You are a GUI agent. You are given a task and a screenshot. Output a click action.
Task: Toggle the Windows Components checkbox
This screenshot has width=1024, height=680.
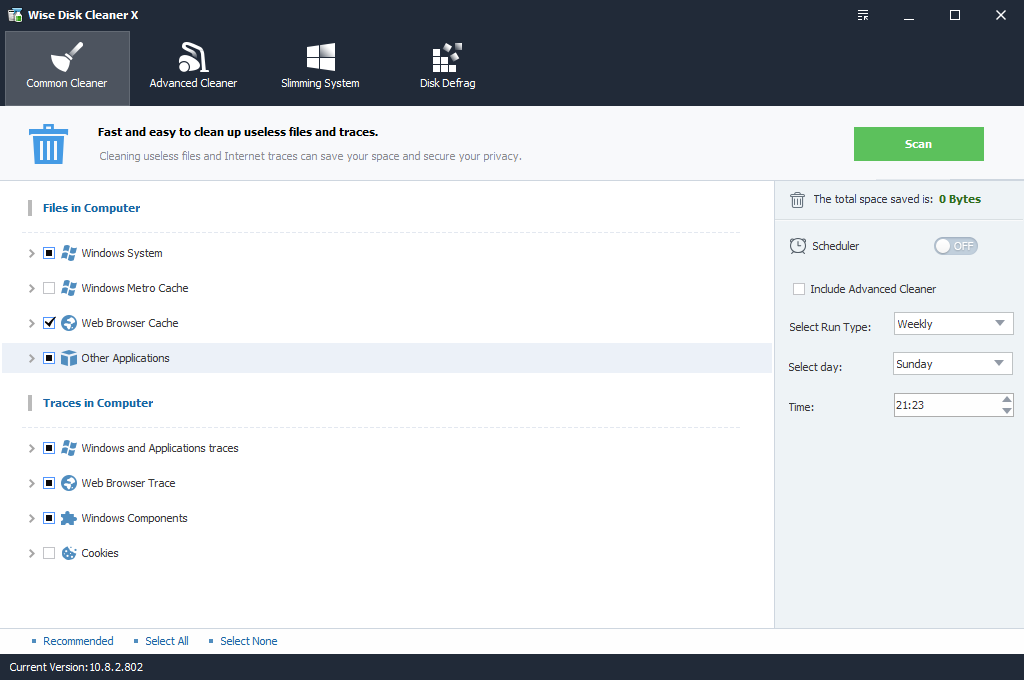[x=49, y=518]
